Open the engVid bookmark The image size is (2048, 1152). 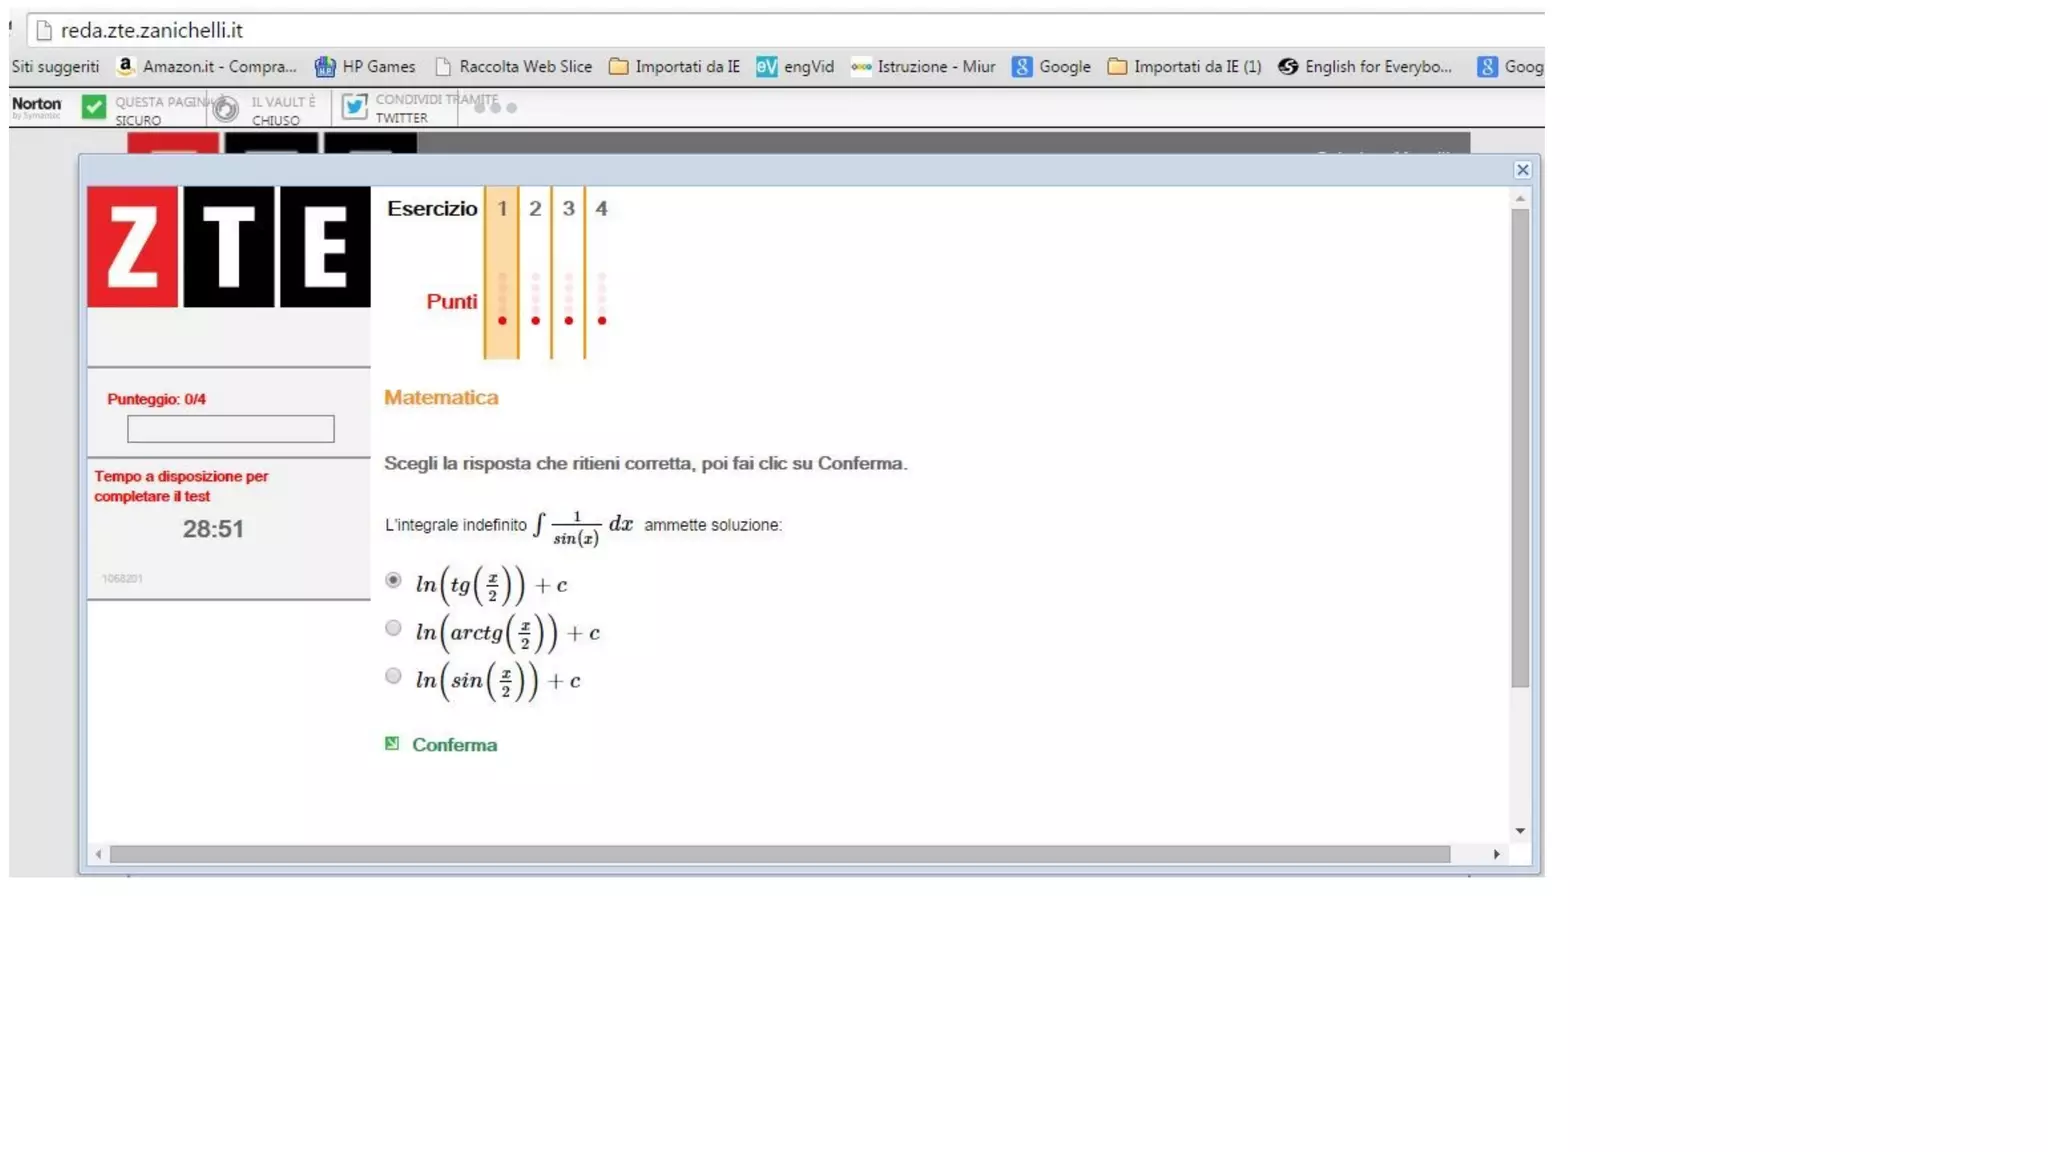coord(795,66)
